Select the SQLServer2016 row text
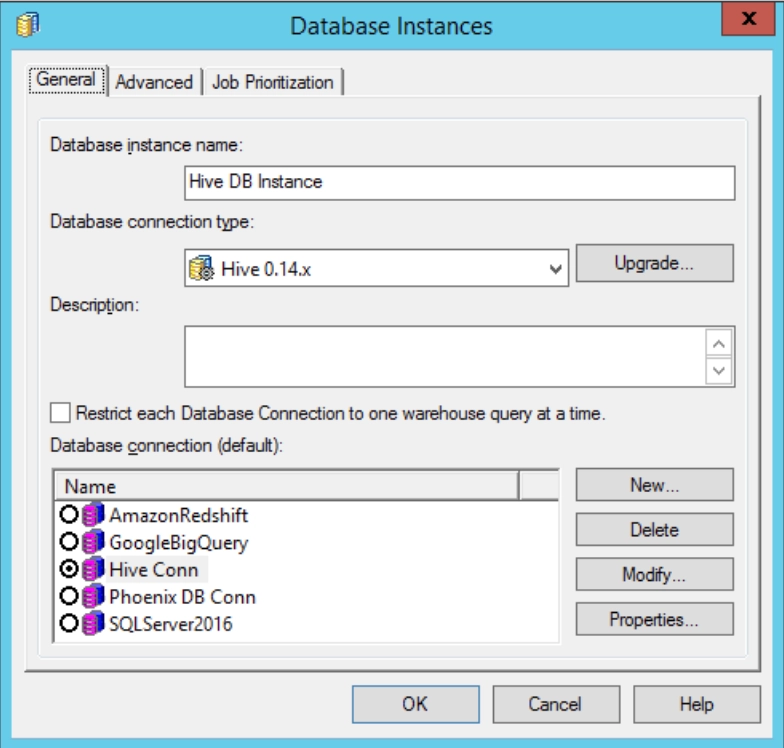 [x=171, y=624]
